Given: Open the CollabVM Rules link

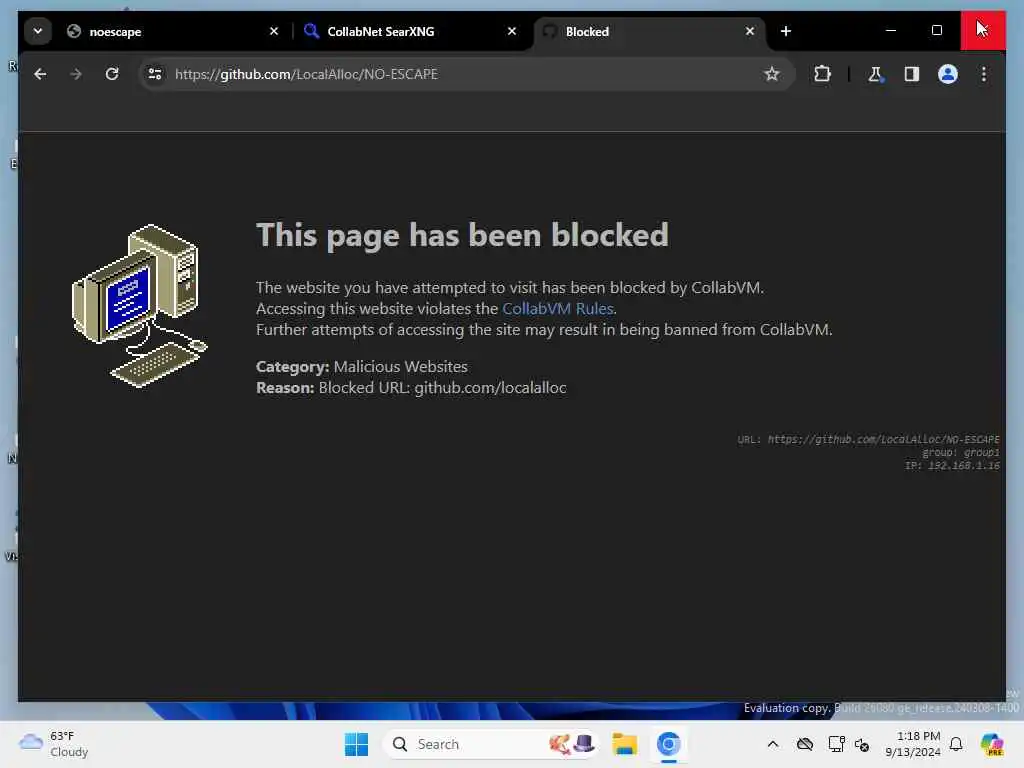Looking at the screenshot, I should [558, 308].
